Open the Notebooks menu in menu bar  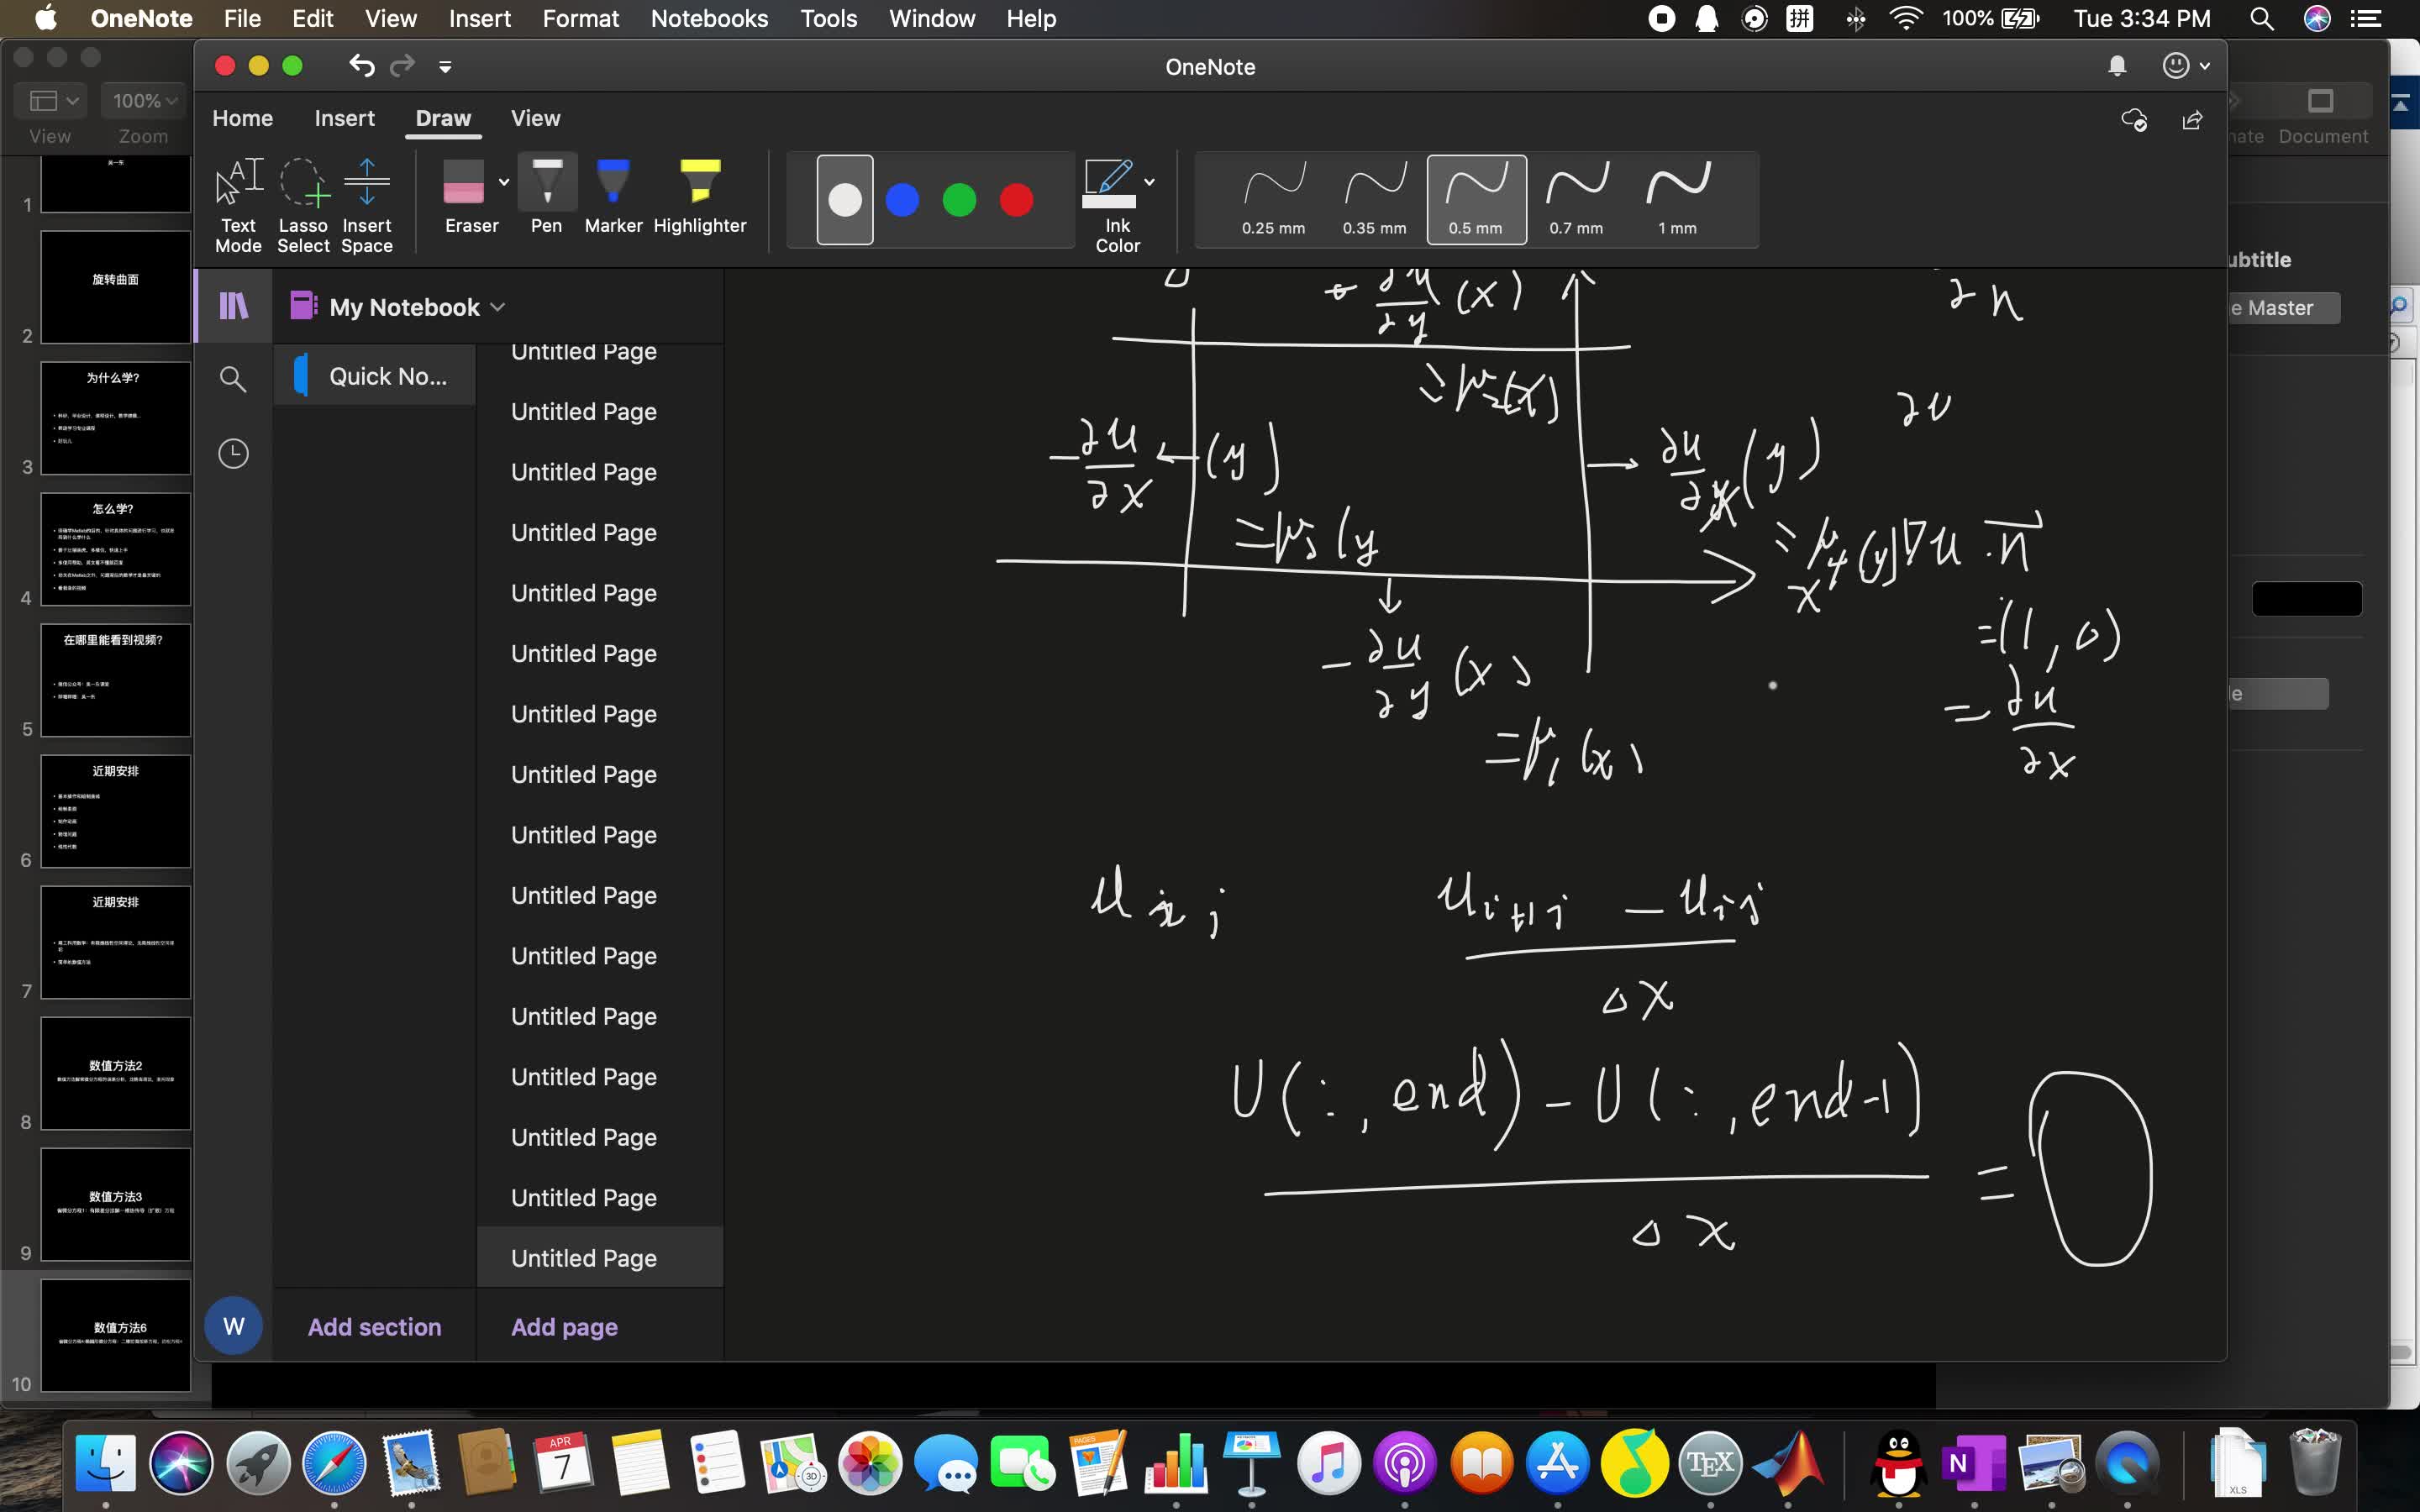[709, 18]
